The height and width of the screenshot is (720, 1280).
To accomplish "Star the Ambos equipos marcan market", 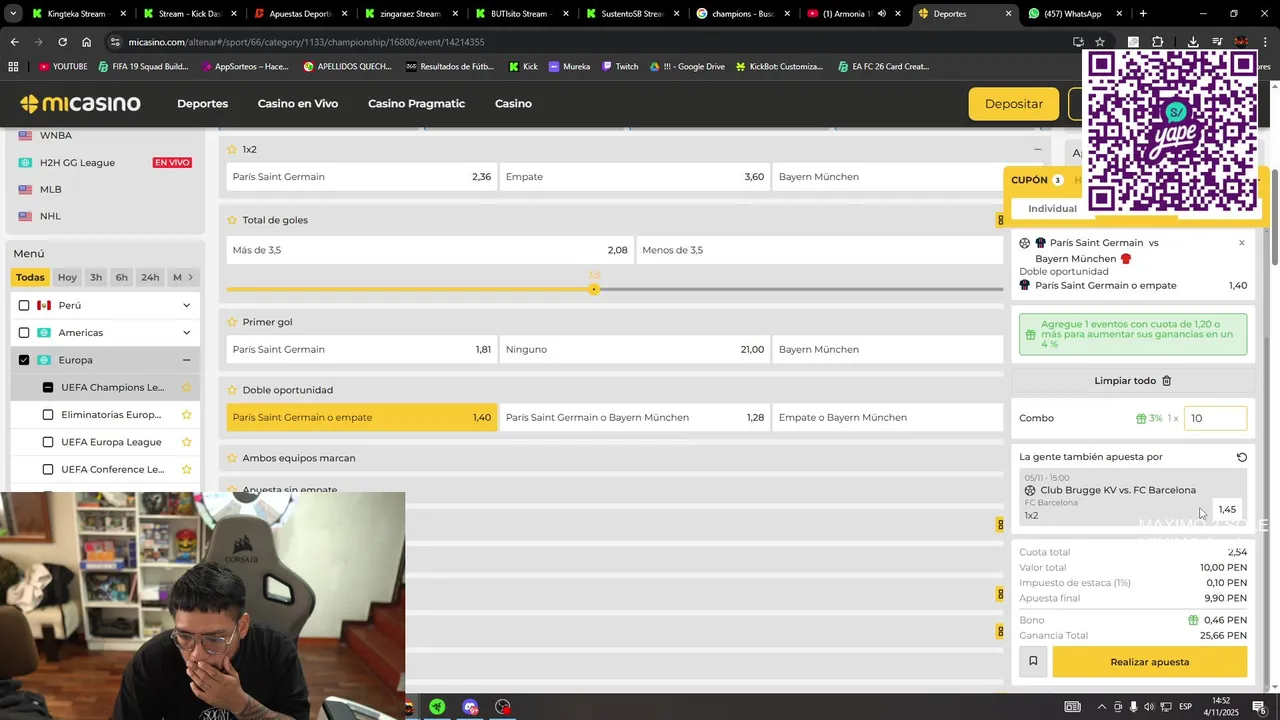I will [232, 458].
